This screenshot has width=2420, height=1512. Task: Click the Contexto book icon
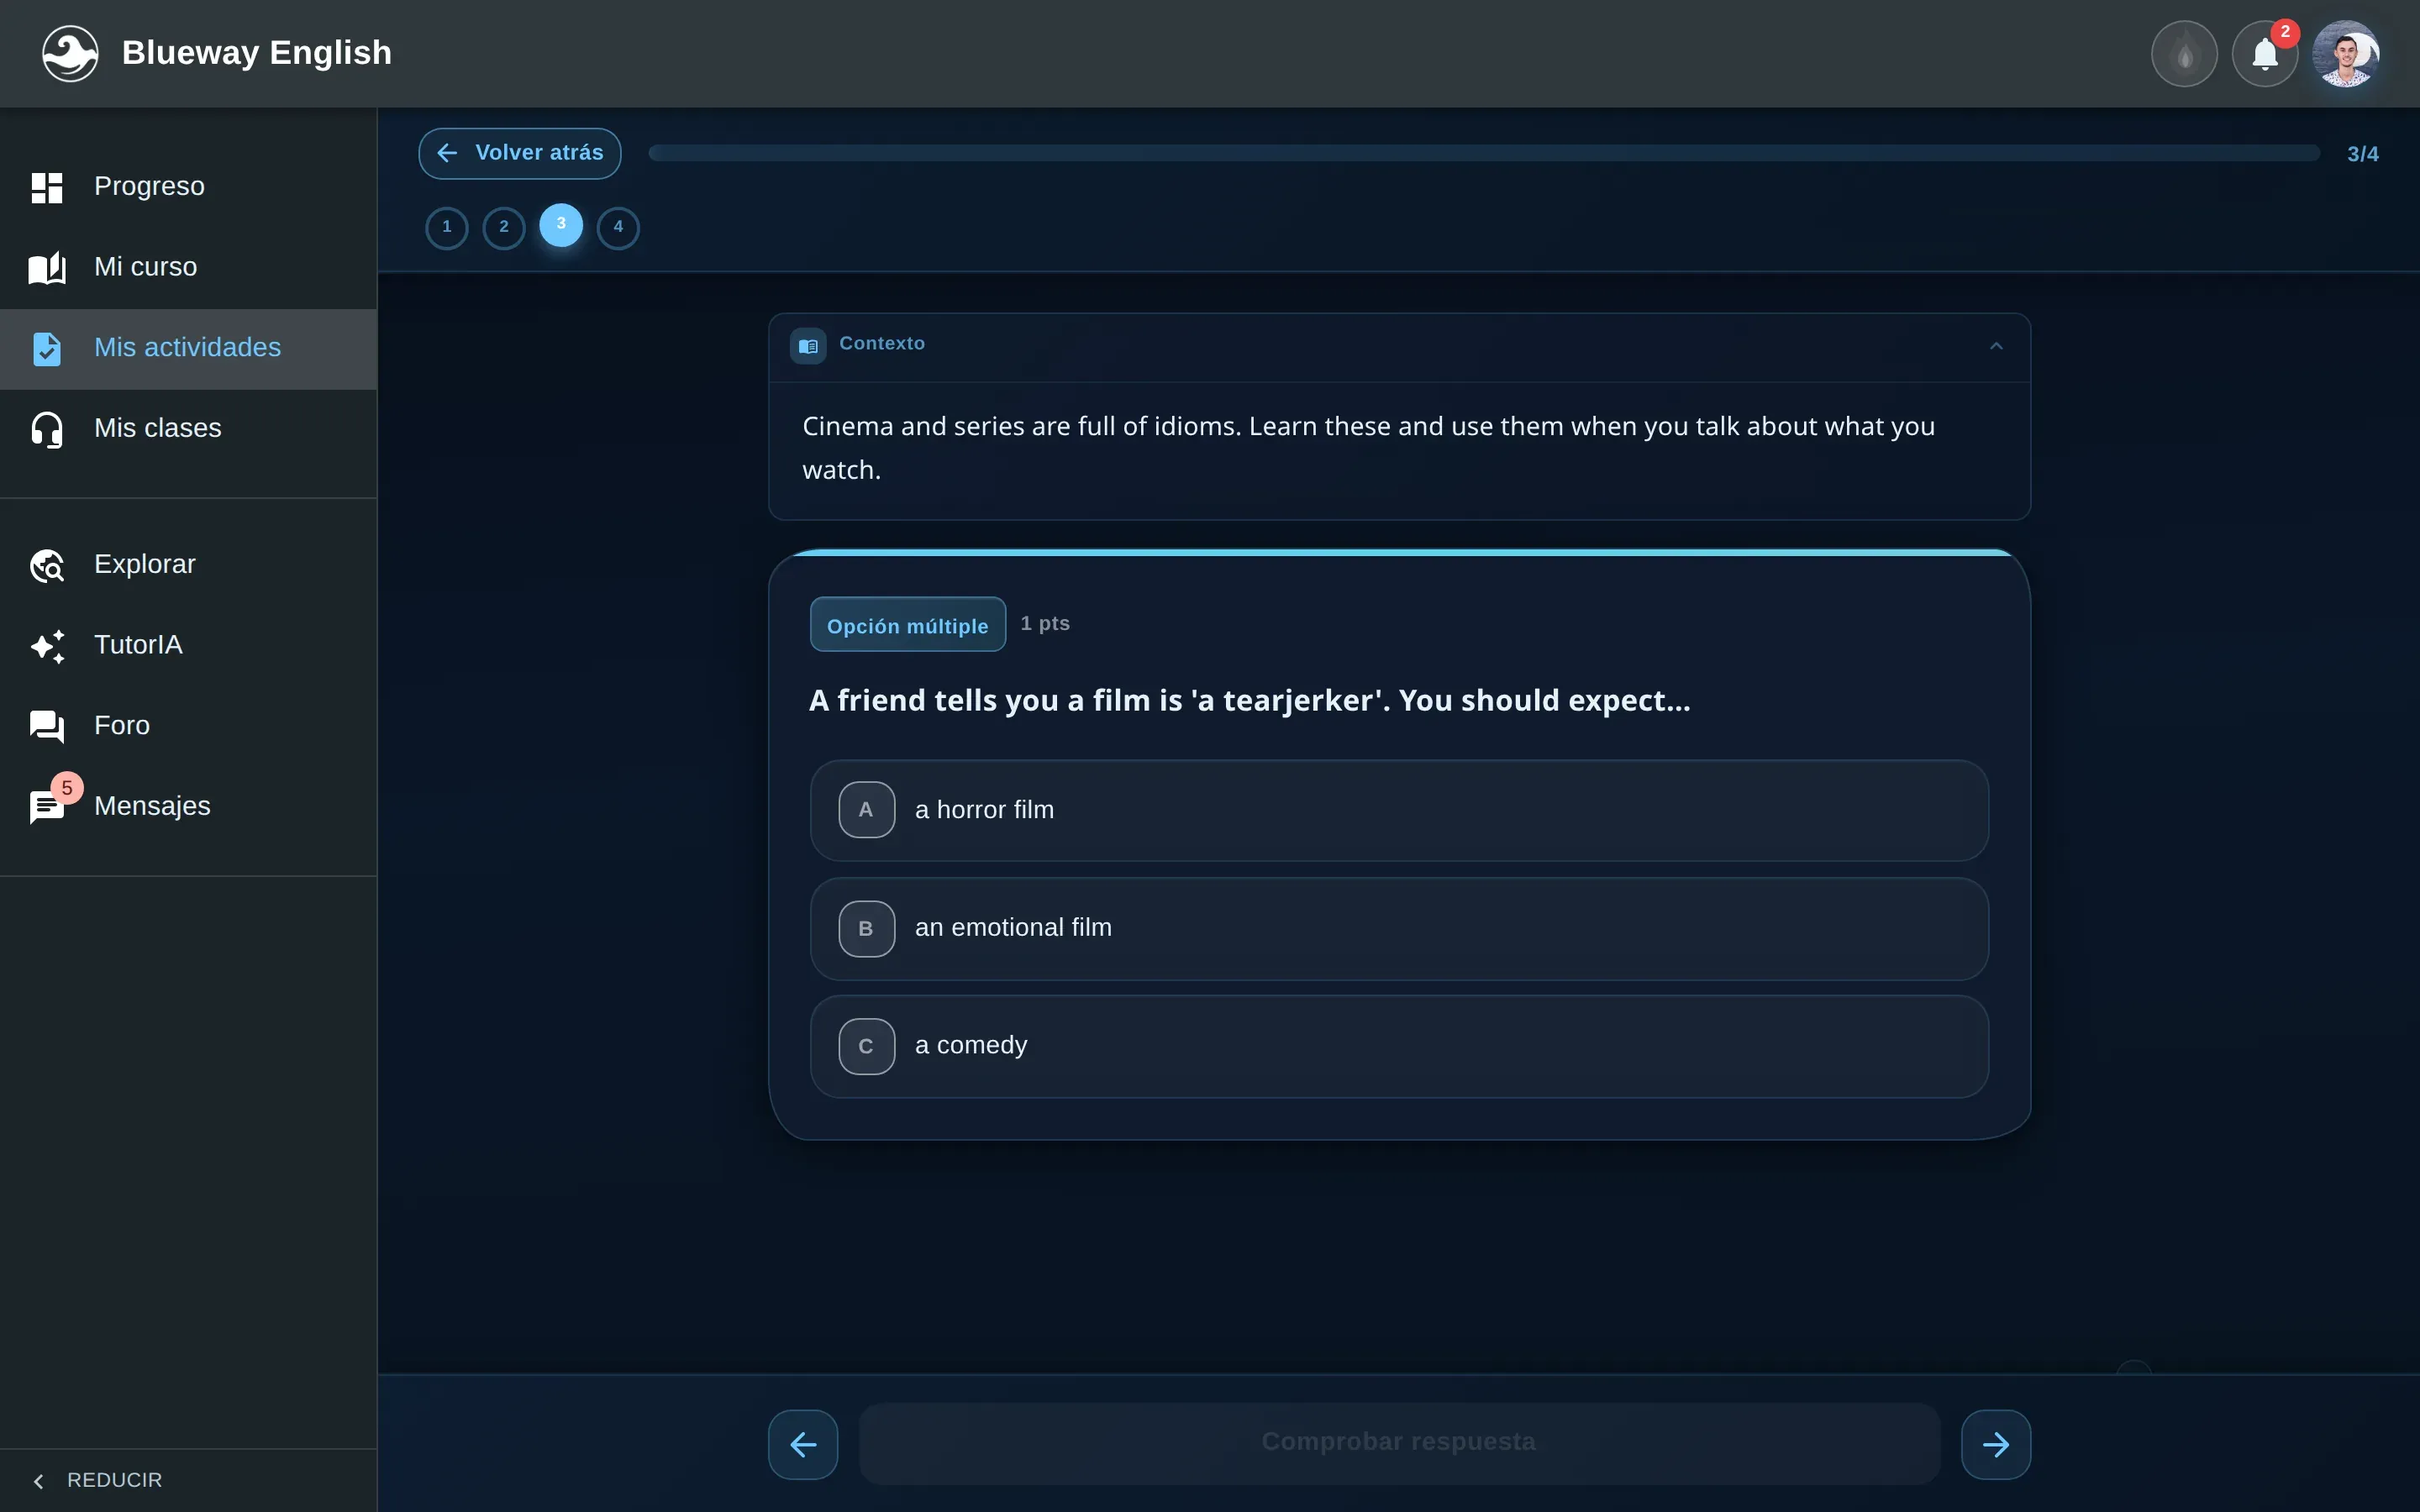tap(808, 346)
